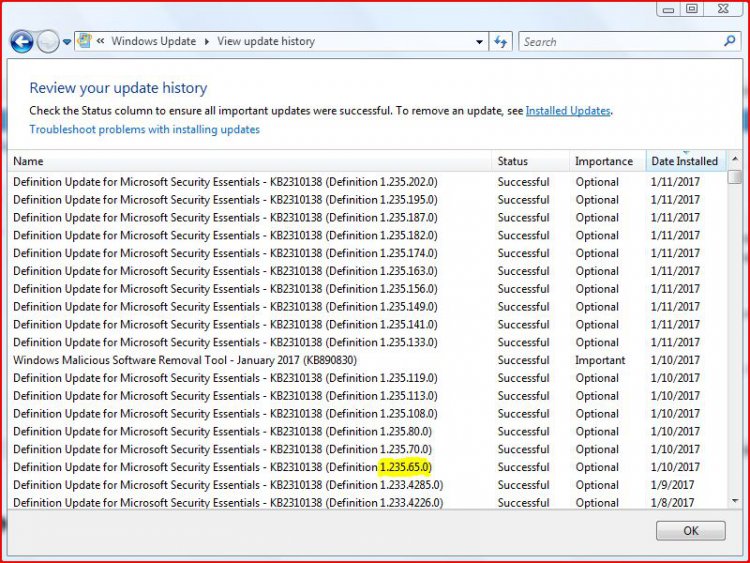The width and height of the screenshot is (750, 563).
Task: Sort by the Importance column header
Action: click(x=607, y=161)
